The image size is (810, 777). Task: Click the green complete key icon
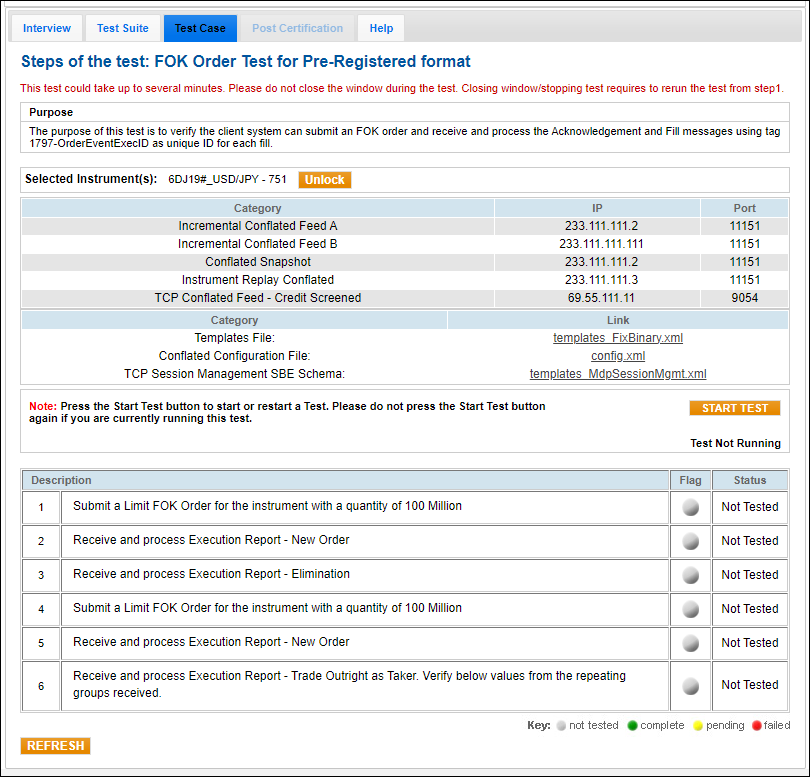coord(631,726)
